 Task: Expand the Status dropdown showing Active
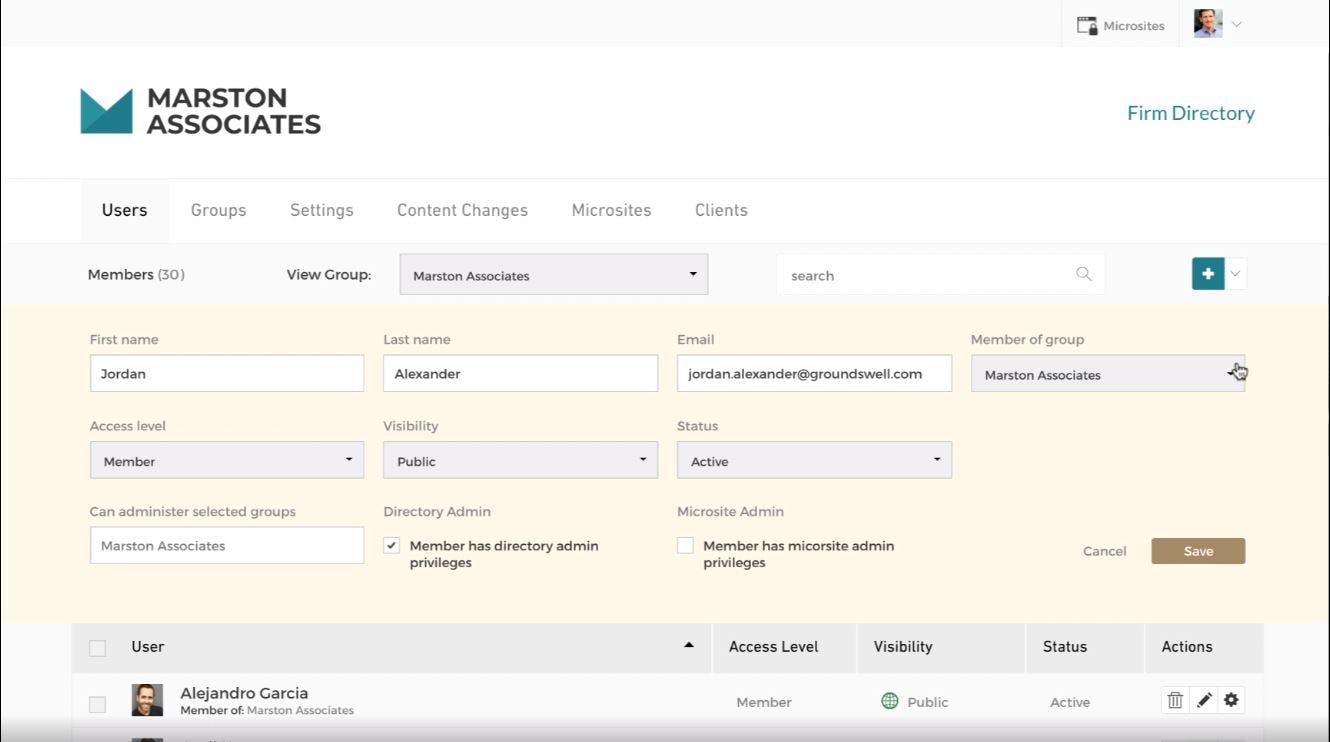814,460
